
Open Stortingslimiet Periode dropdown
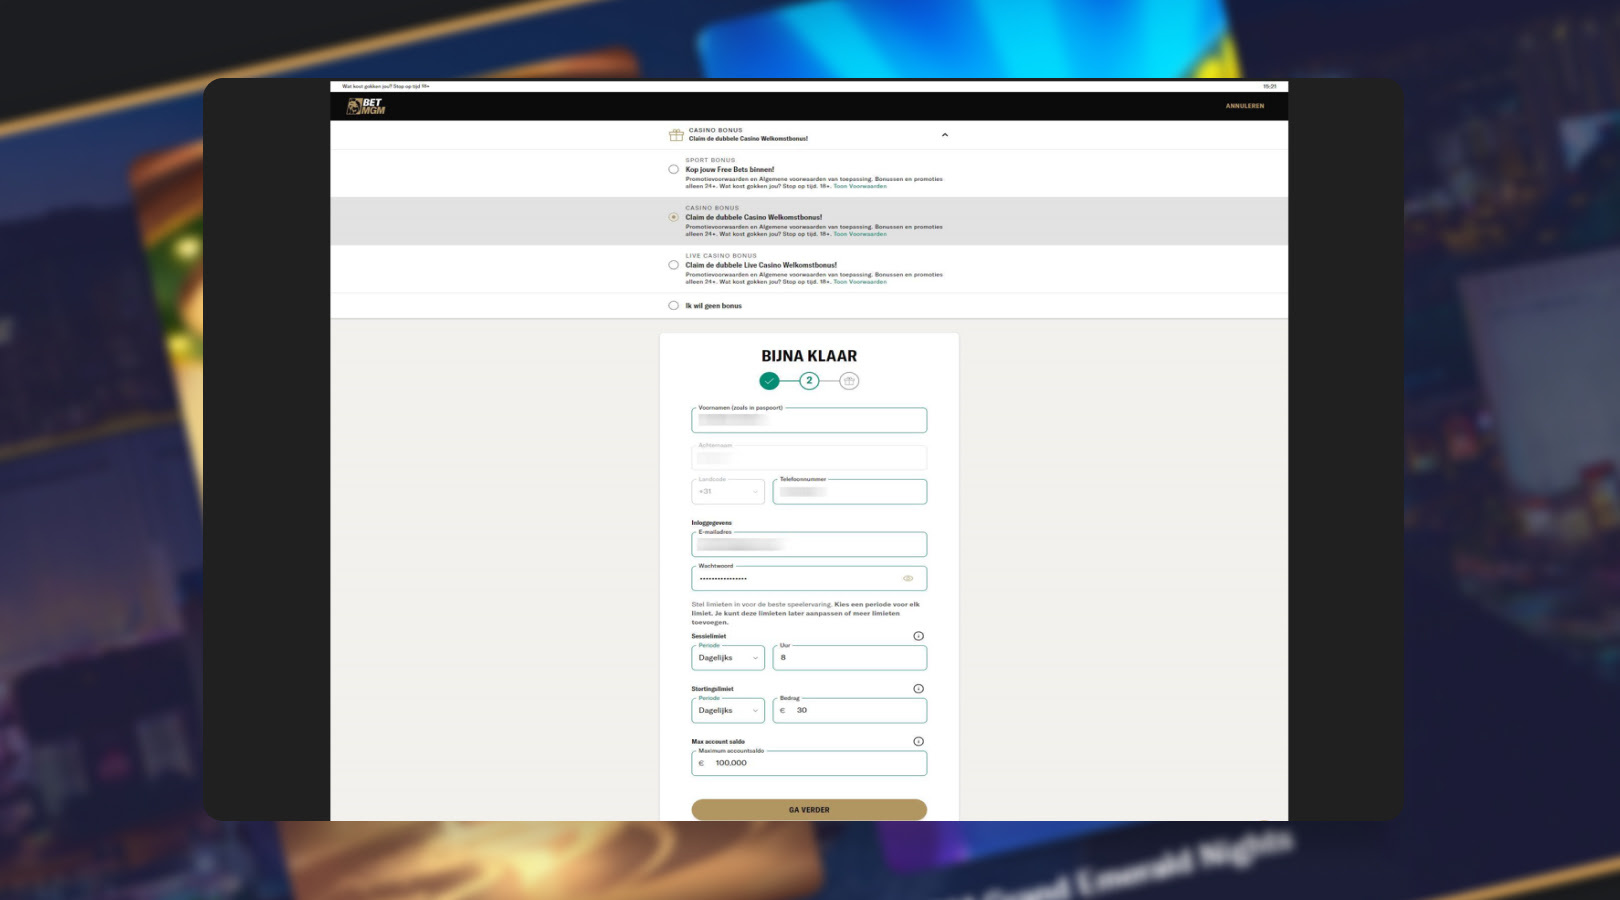[x=728, y=710]
